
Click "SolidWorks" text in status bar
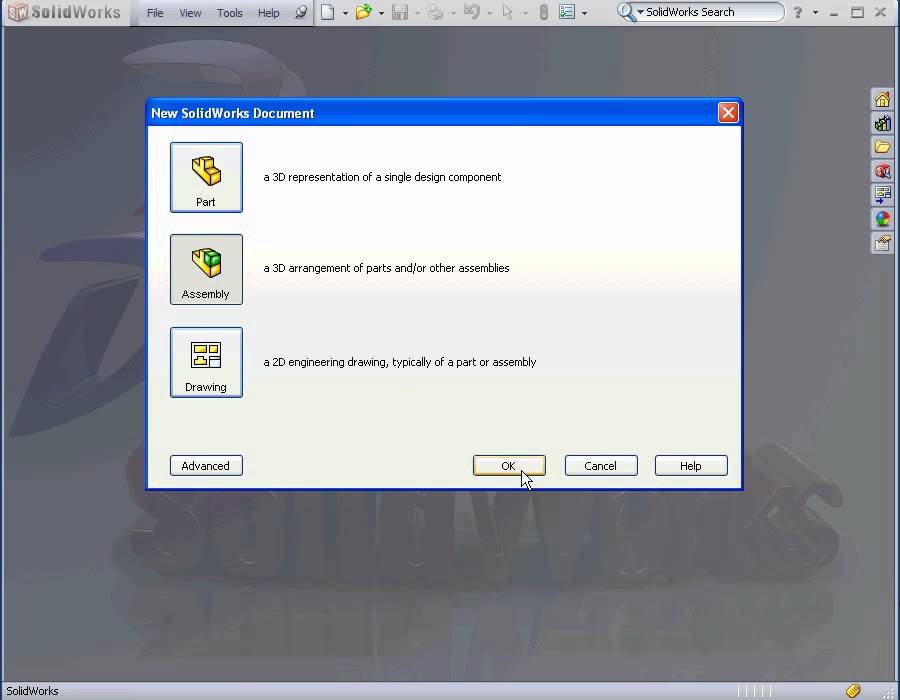pyautogui.click(x=32, y=691)
